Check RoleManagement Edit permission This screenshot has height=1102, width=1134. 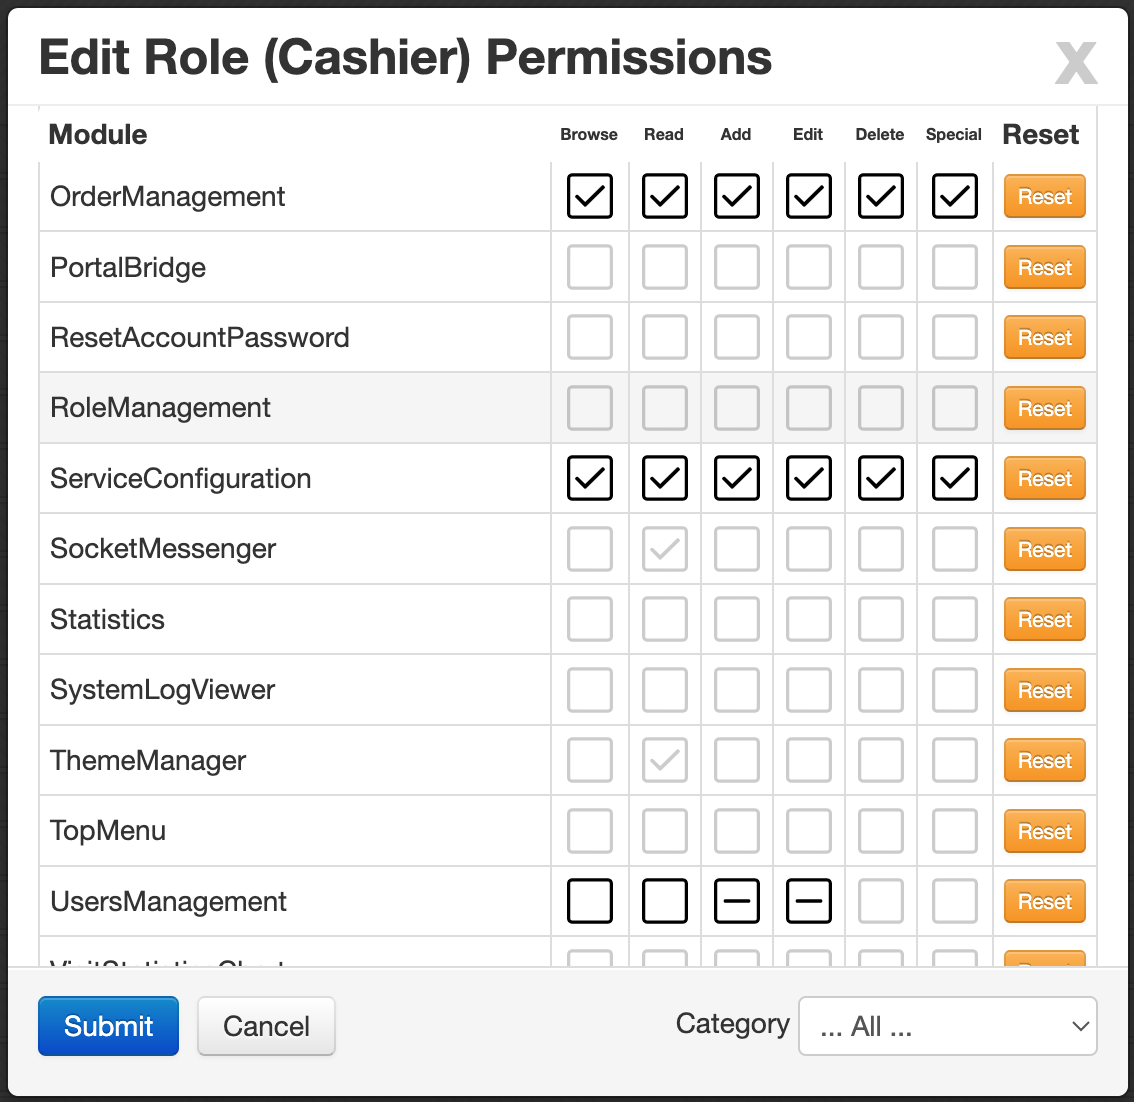[x=808, y=408]
